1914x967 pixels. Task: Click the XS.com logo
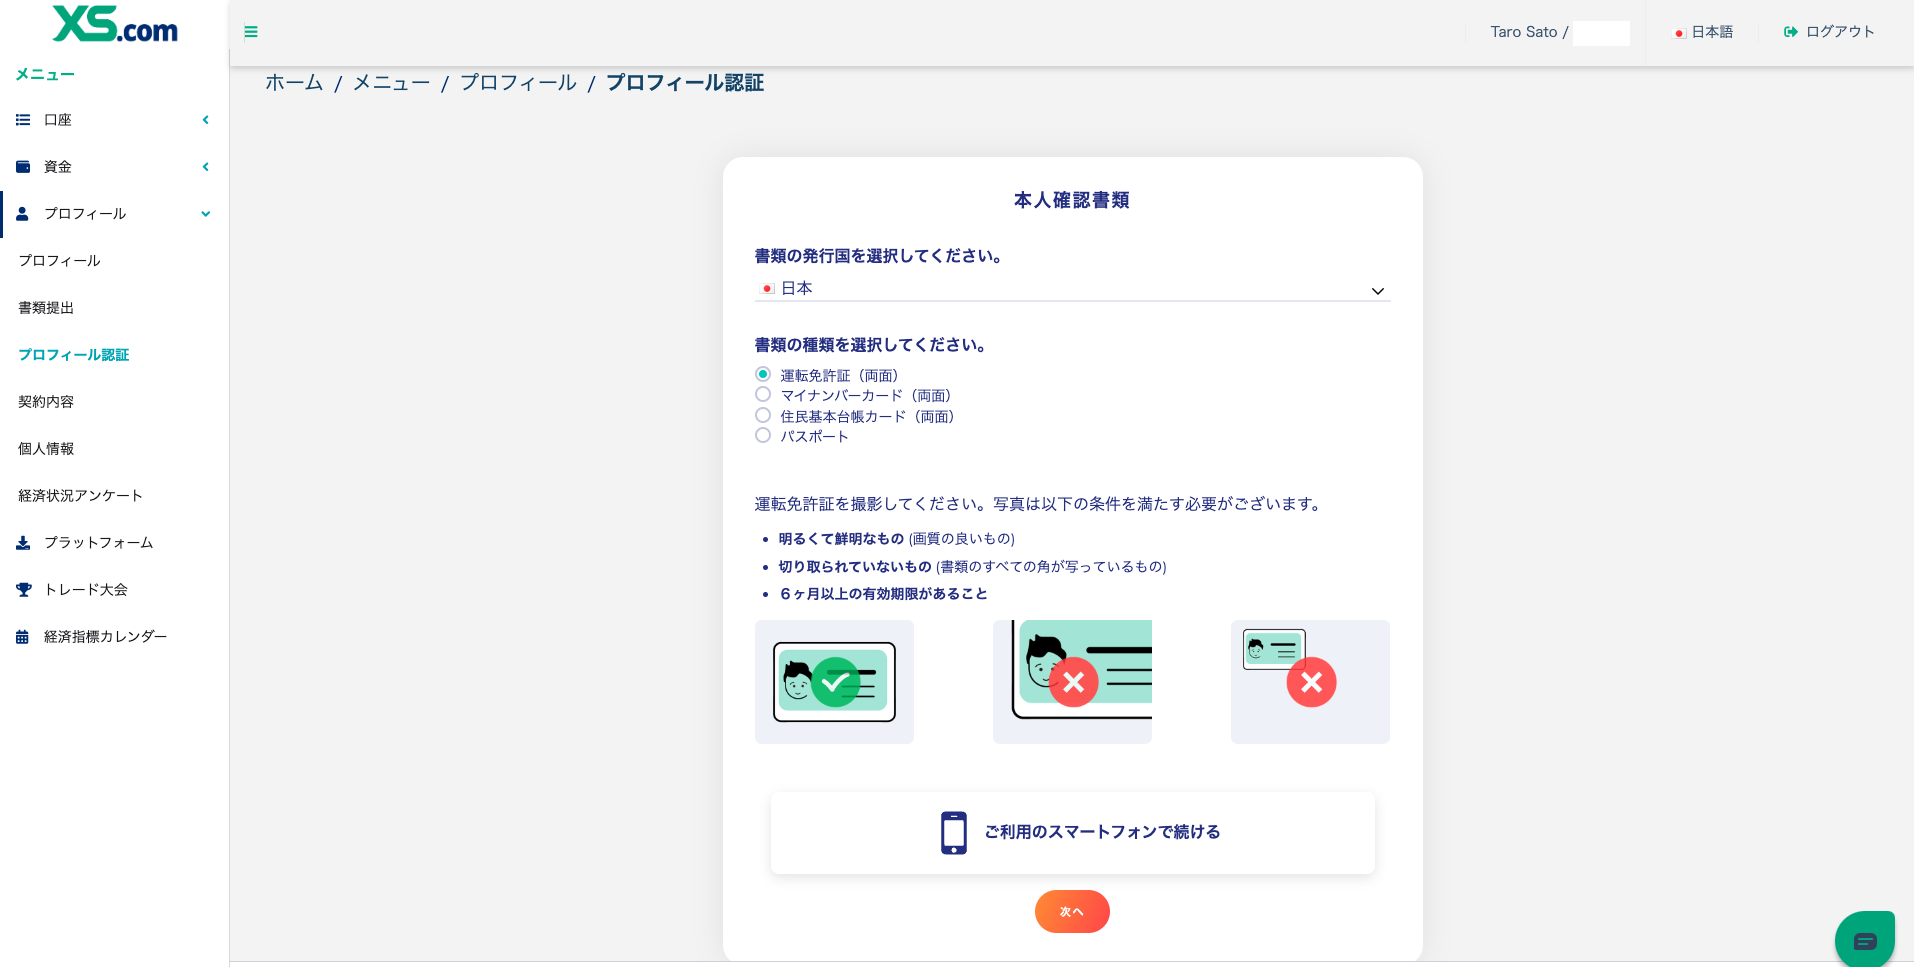pyautogui.click(x=115, y=25)
